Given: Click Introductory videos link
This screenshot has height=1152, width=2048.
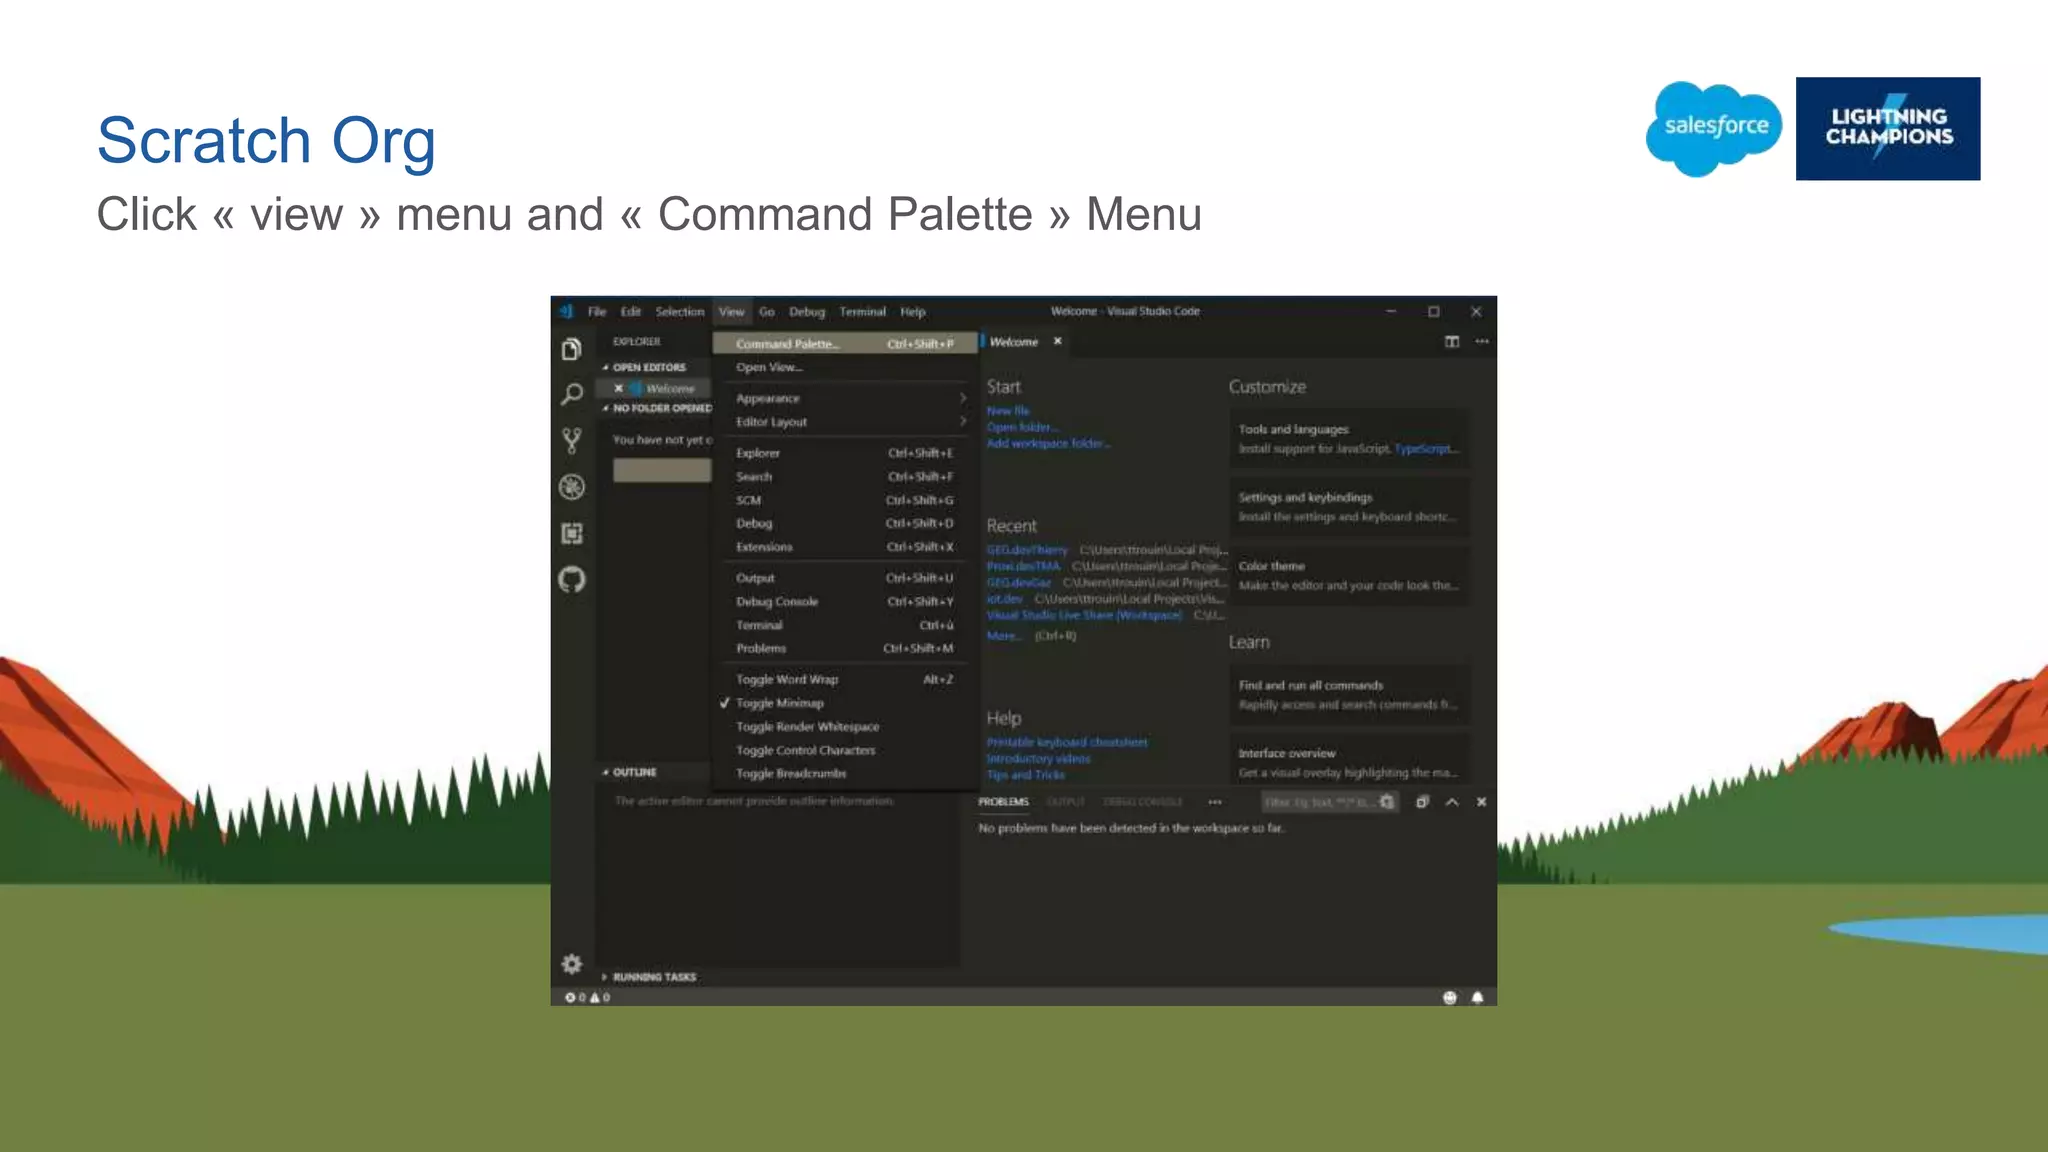Looking at the screenshot, I should (1039, 758).
